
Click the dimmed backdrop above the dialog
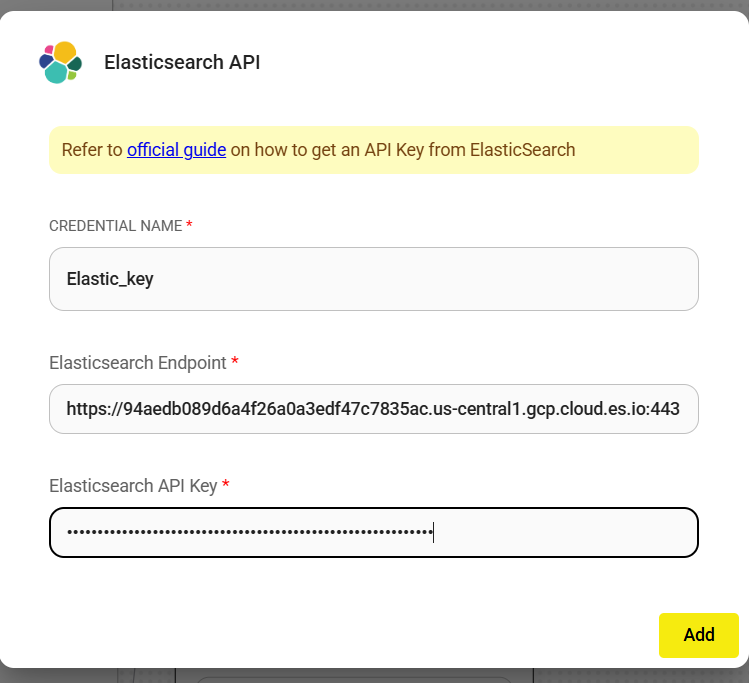(400, 5)
